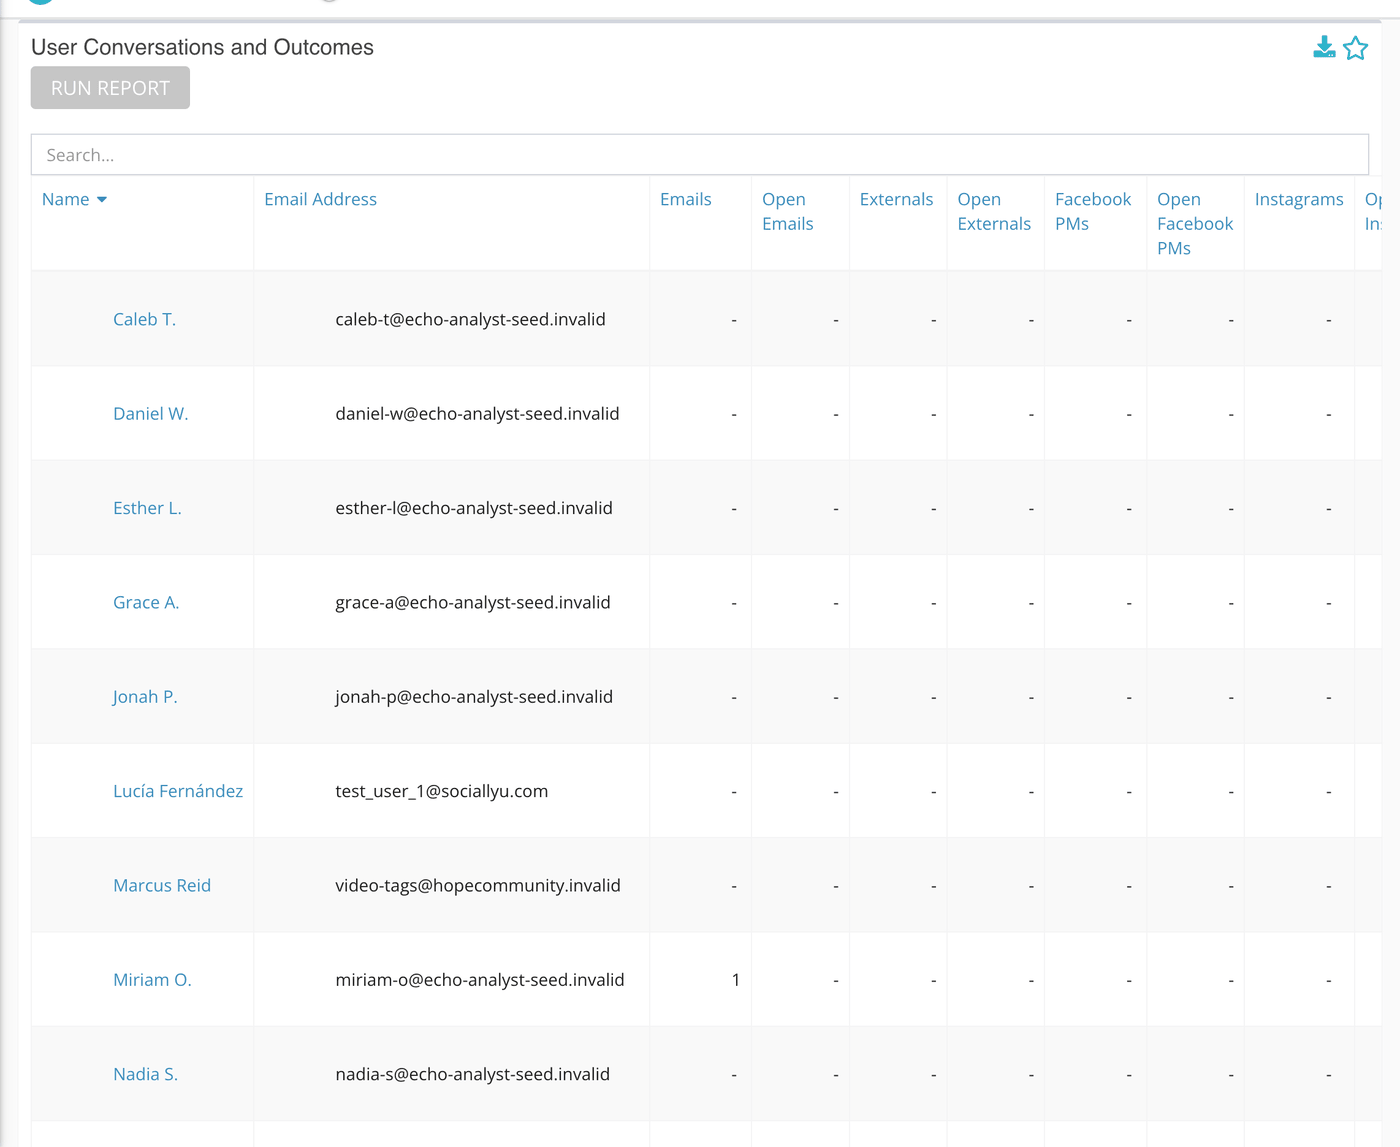Sort by Open Externals column header
This screenshot has width=1400, height=1147.
(x=994, y=211)
